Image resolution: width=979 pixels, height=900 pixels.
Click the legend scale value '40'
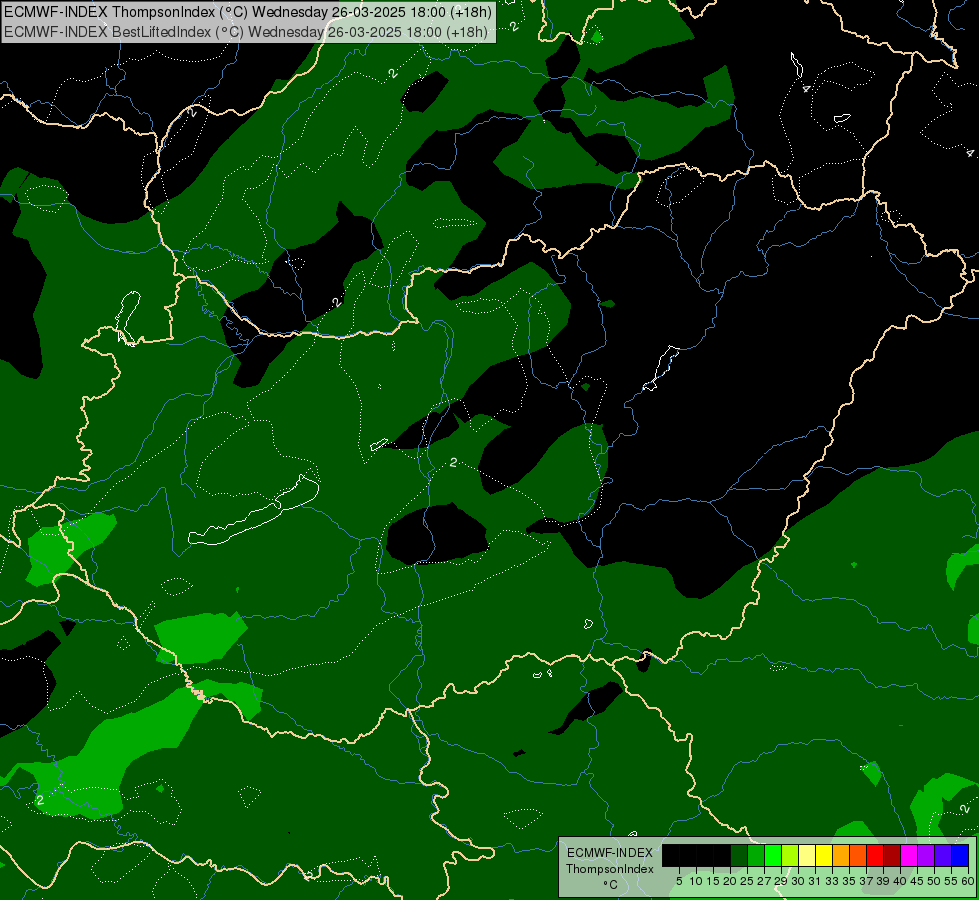pos(900,881)
